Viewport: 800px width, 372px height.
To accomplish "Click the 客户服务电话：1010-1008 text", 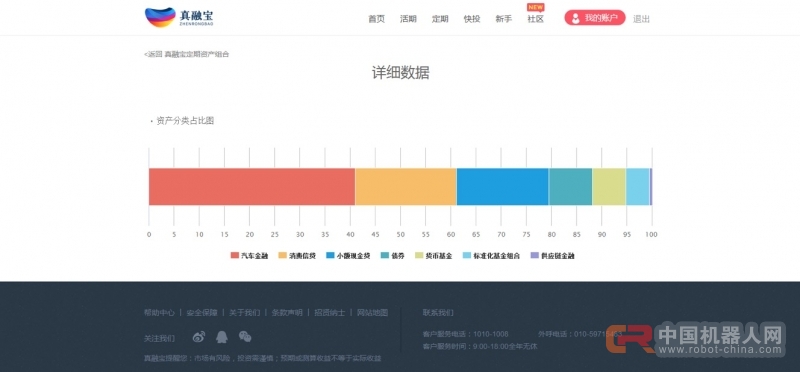I will [465, 334].
